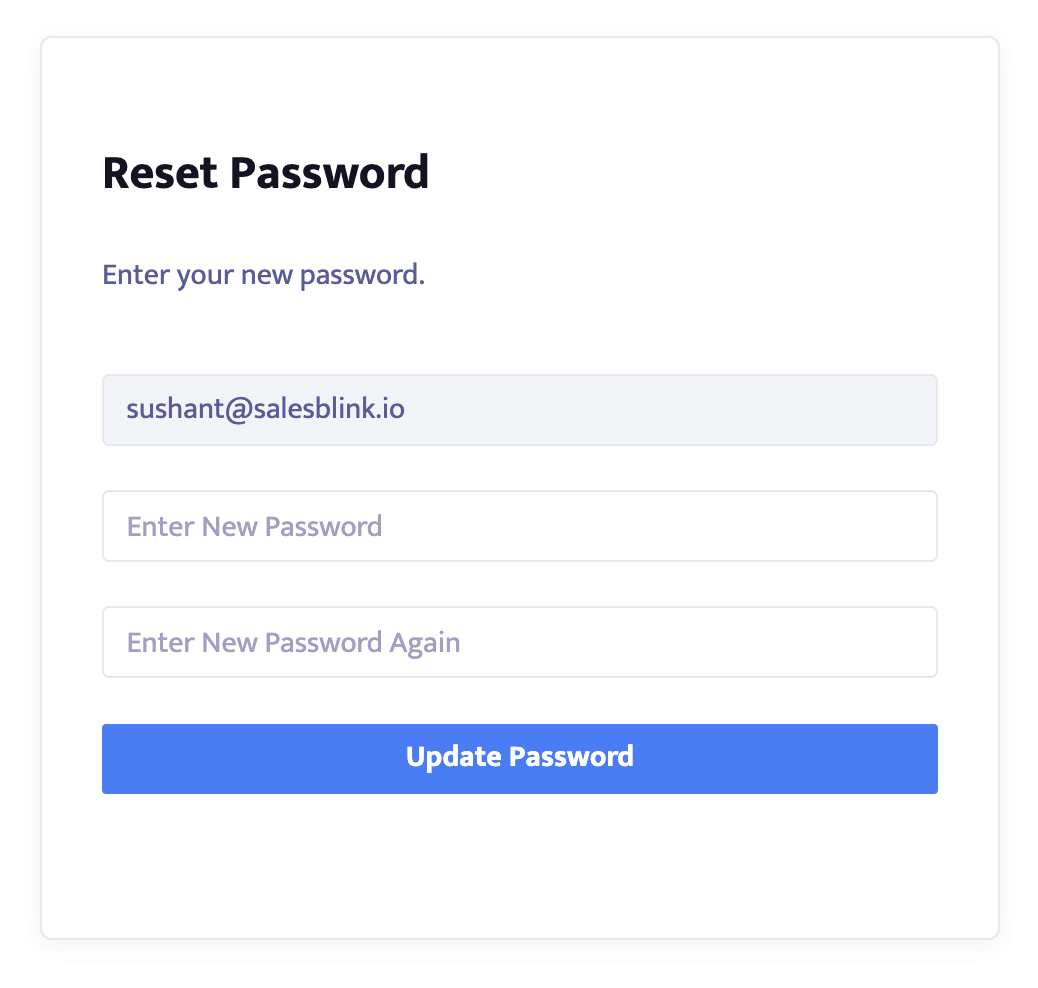Select the password confirmation input box
Viewport: 1038px width, 988px height.
[x=520, y=642]
